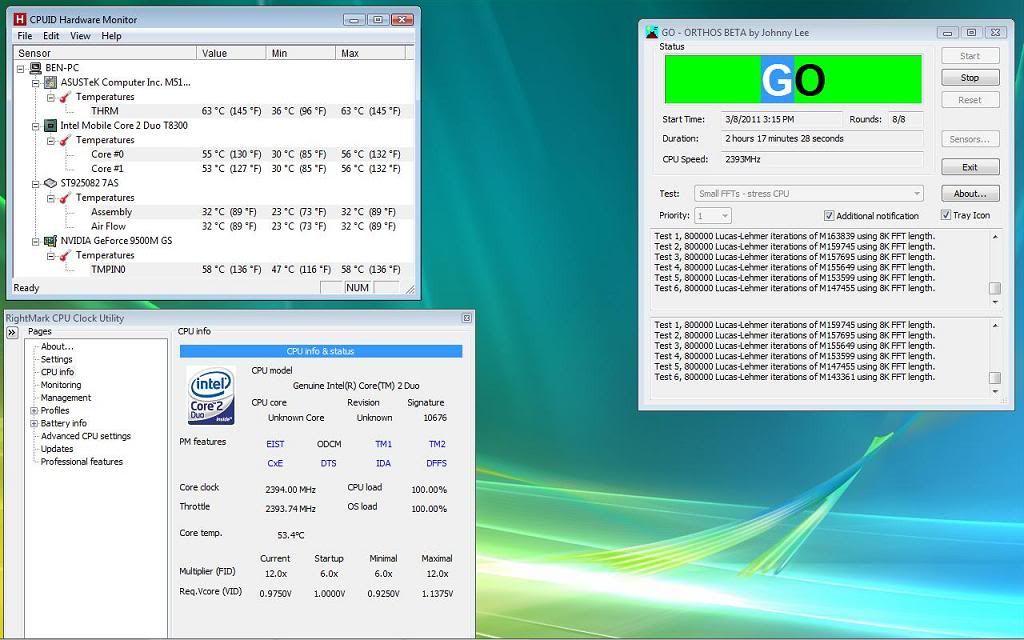This screenshot has width=1024, height=640.
Task: Click the About... button in ORTHOS
Action: tap(970, 193)
